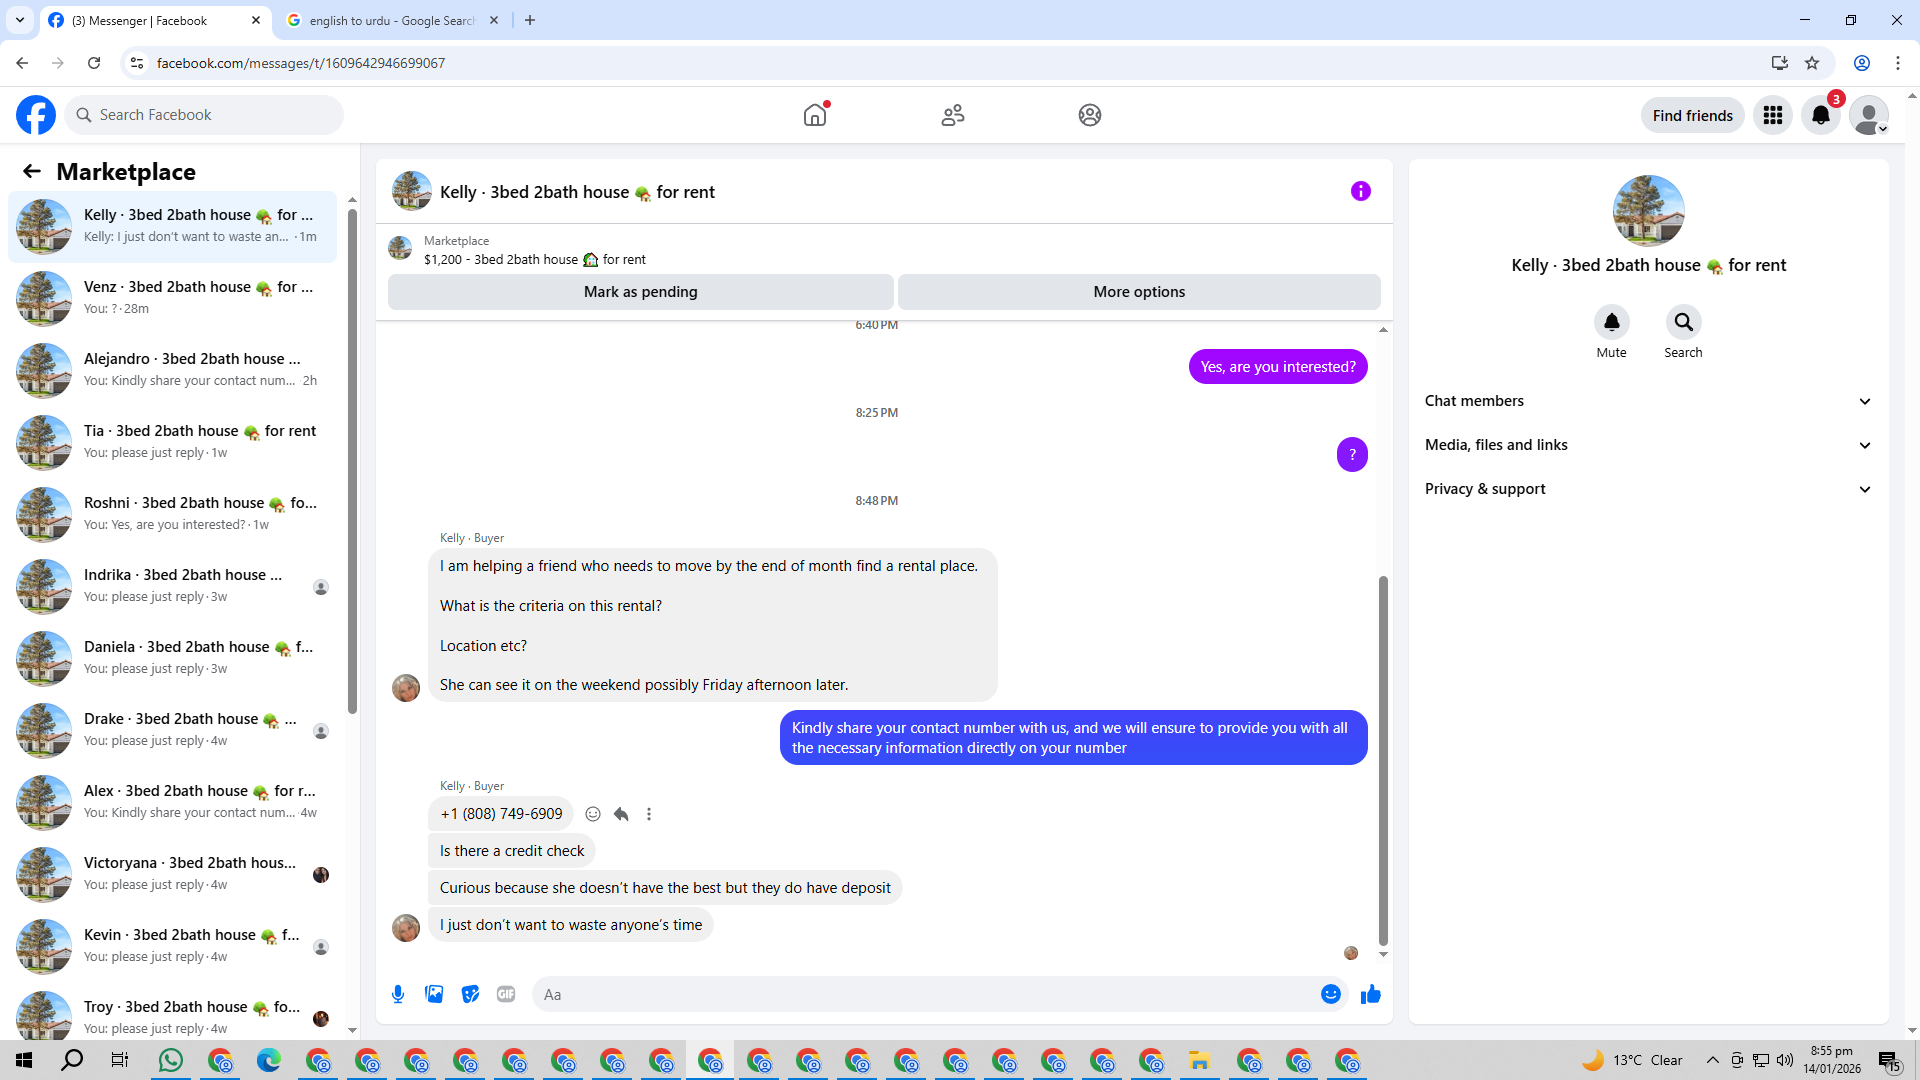Click the chat messages vertical scrollbar
The height and width of the screenshot is (1080, 1920).
click(1383, 760)
